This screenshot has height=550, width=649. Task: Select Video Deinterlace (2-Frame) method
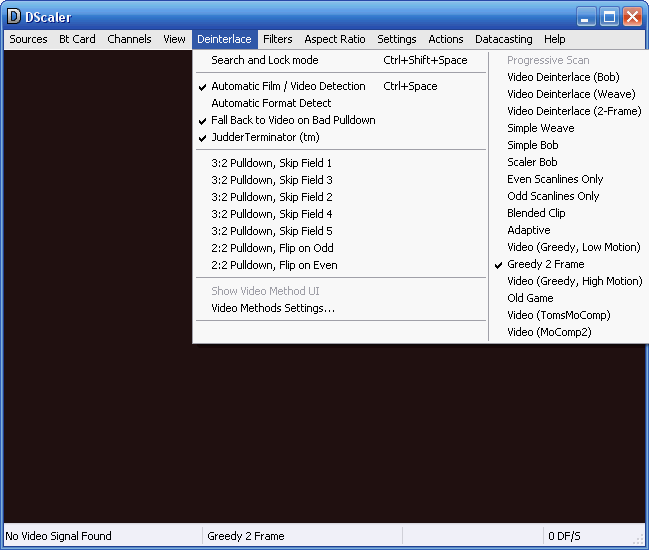(x=569, y=111)
